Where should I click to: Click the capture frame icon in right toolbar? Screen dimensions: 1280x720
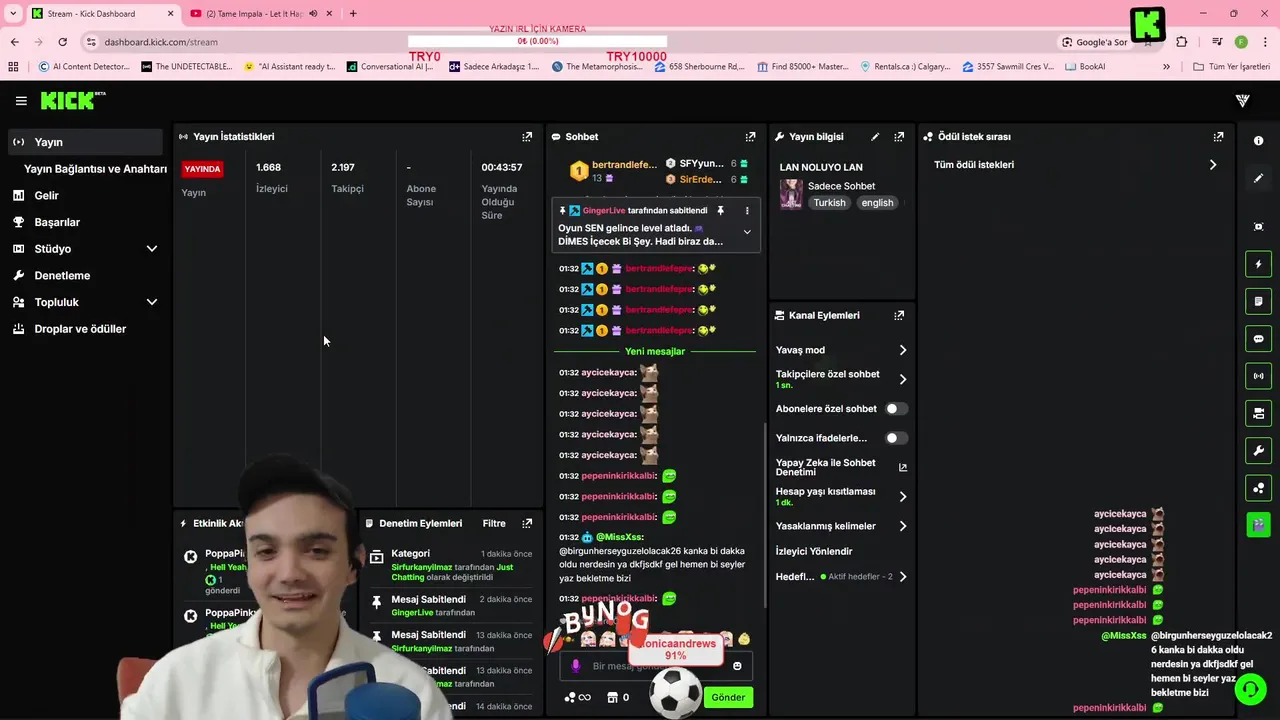1258,227
